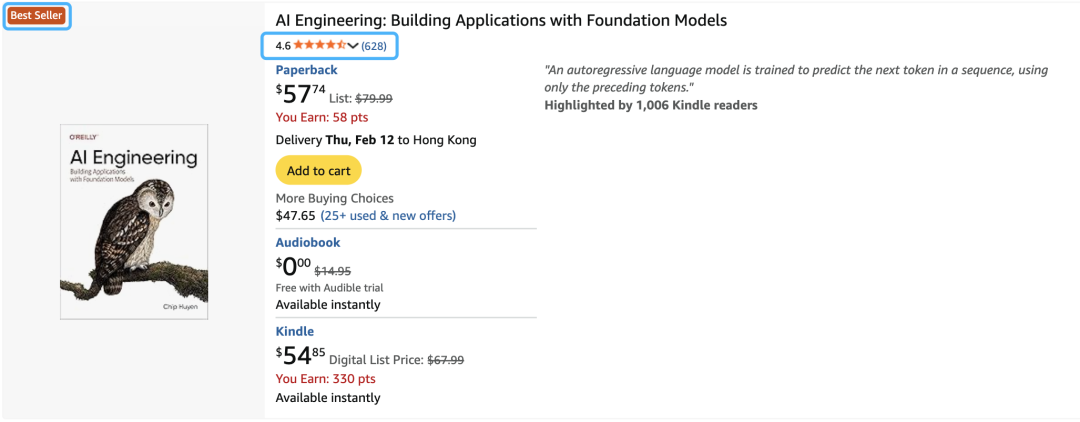This screenshot has width=1080, height=422.
Task: Click the AI Engineering book cover thumbnail
Action: pyautogui.click(x=134, y=222)
